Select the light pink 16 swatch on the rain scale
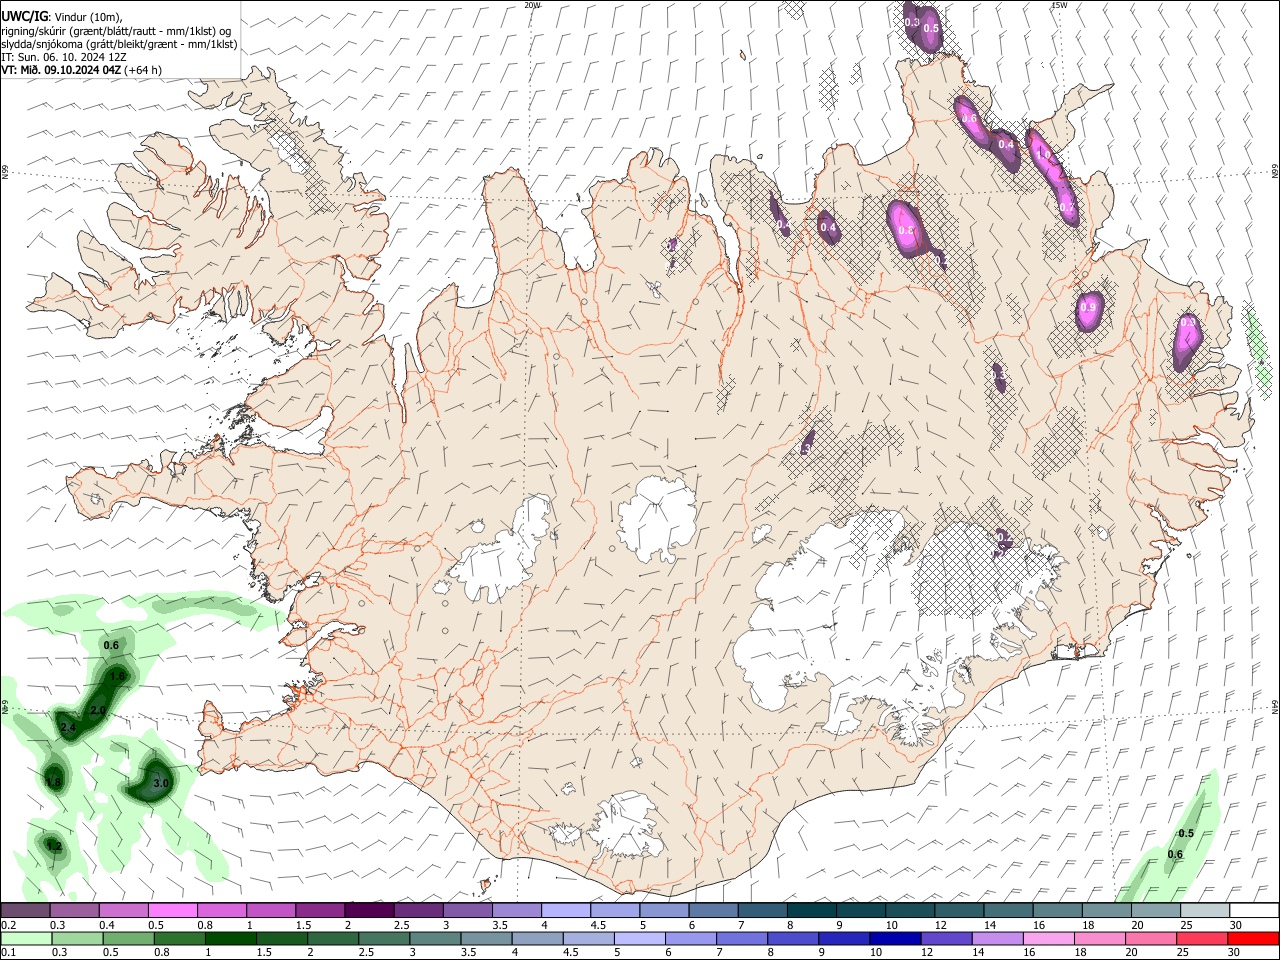Screen dimensions: 1280x960 (x=1049, y=938)
